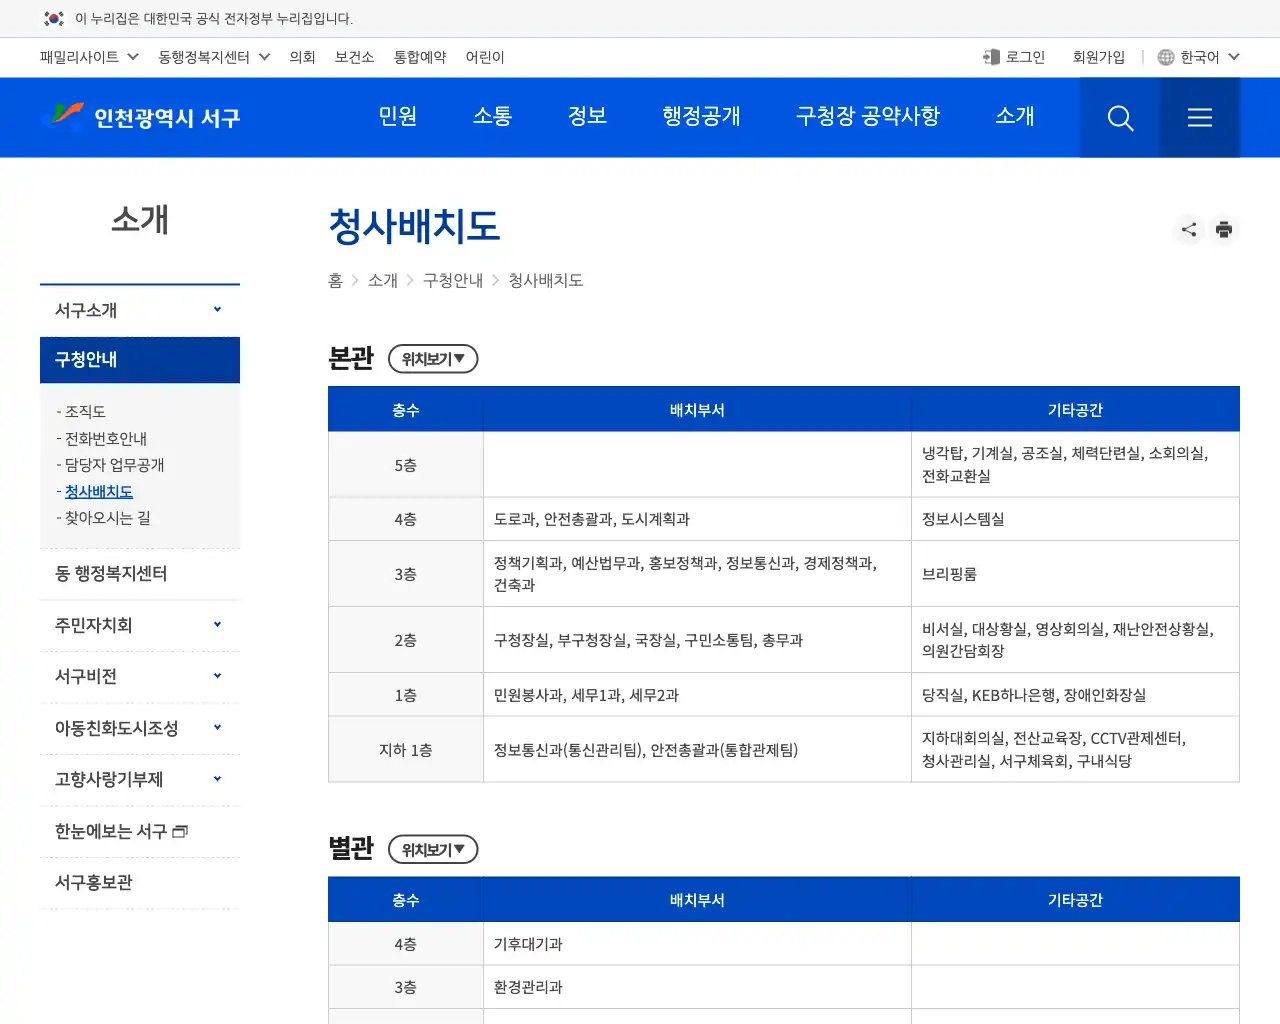Screen dimensions: 1280x1024
Task: Open the 위치보기 dropdown for 별관
Action: 433,849
